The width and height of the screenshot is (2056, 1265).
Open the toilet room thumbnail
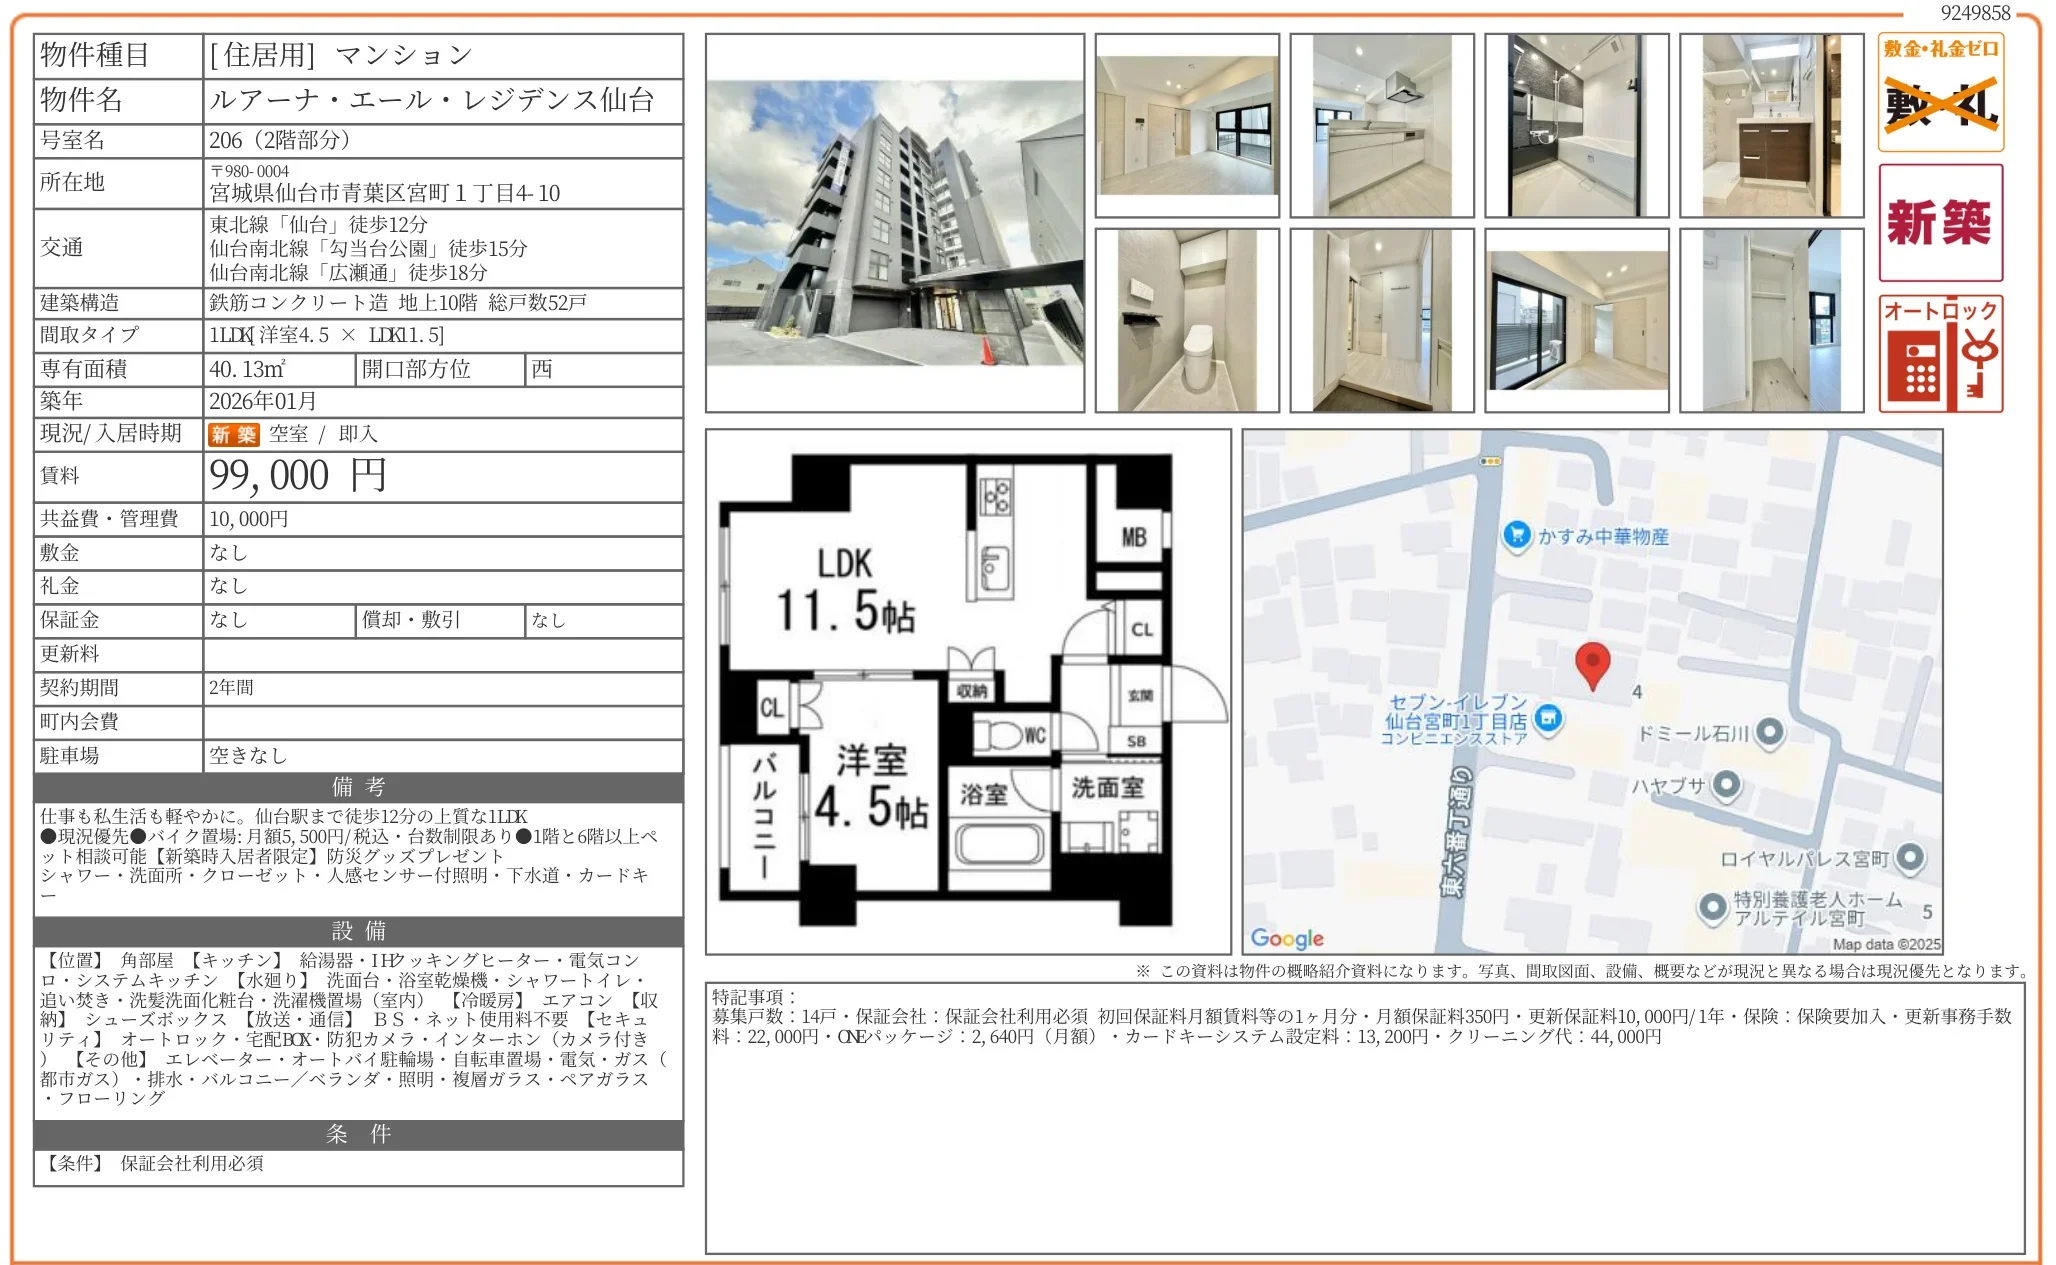[x=1187, y=320]
